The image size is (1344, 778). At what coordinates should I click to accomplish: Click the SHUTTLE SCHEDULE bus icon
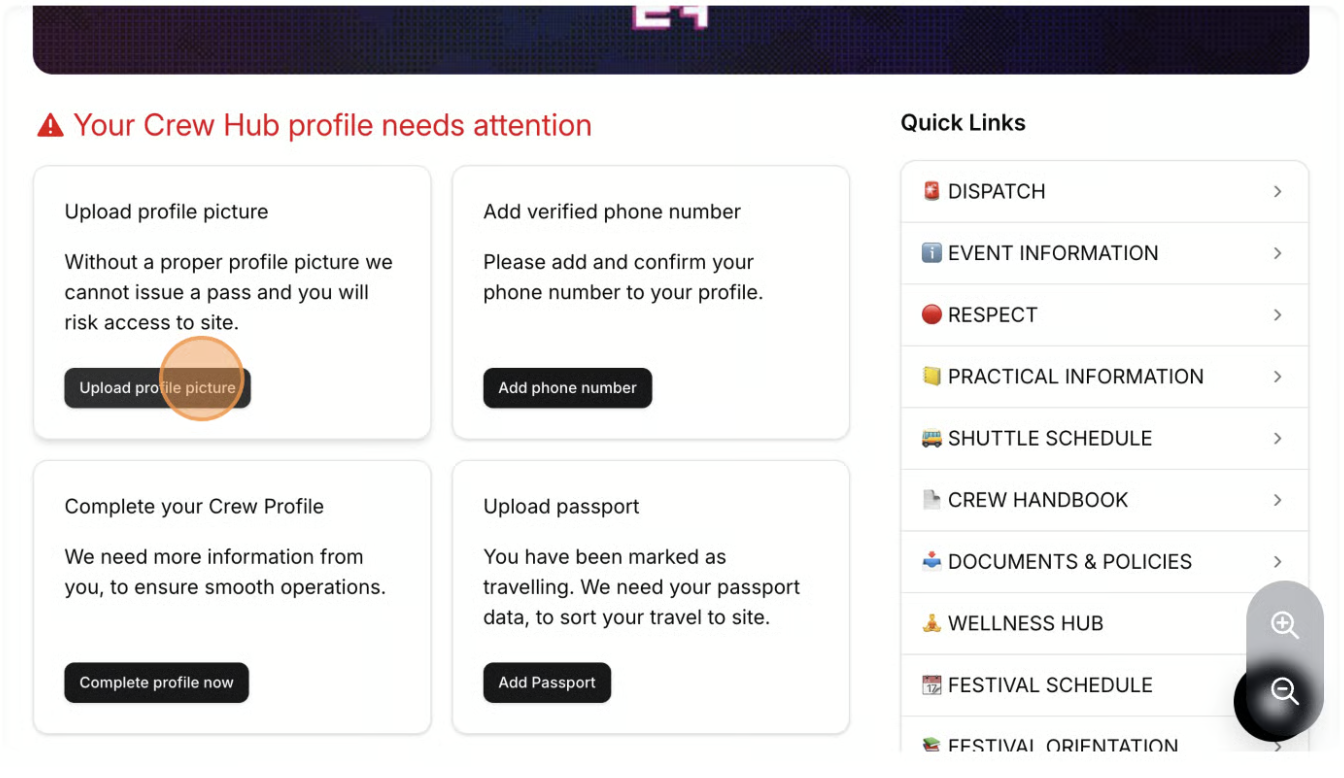[931, 438]
